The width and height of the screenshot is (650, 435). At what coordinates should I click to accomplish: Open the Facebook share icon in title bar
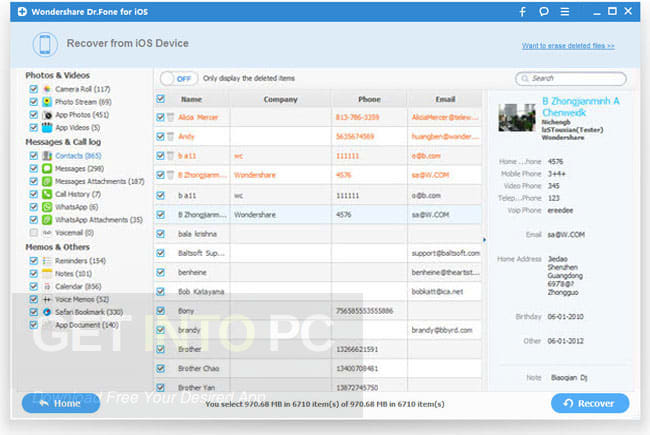click(523, 12)
